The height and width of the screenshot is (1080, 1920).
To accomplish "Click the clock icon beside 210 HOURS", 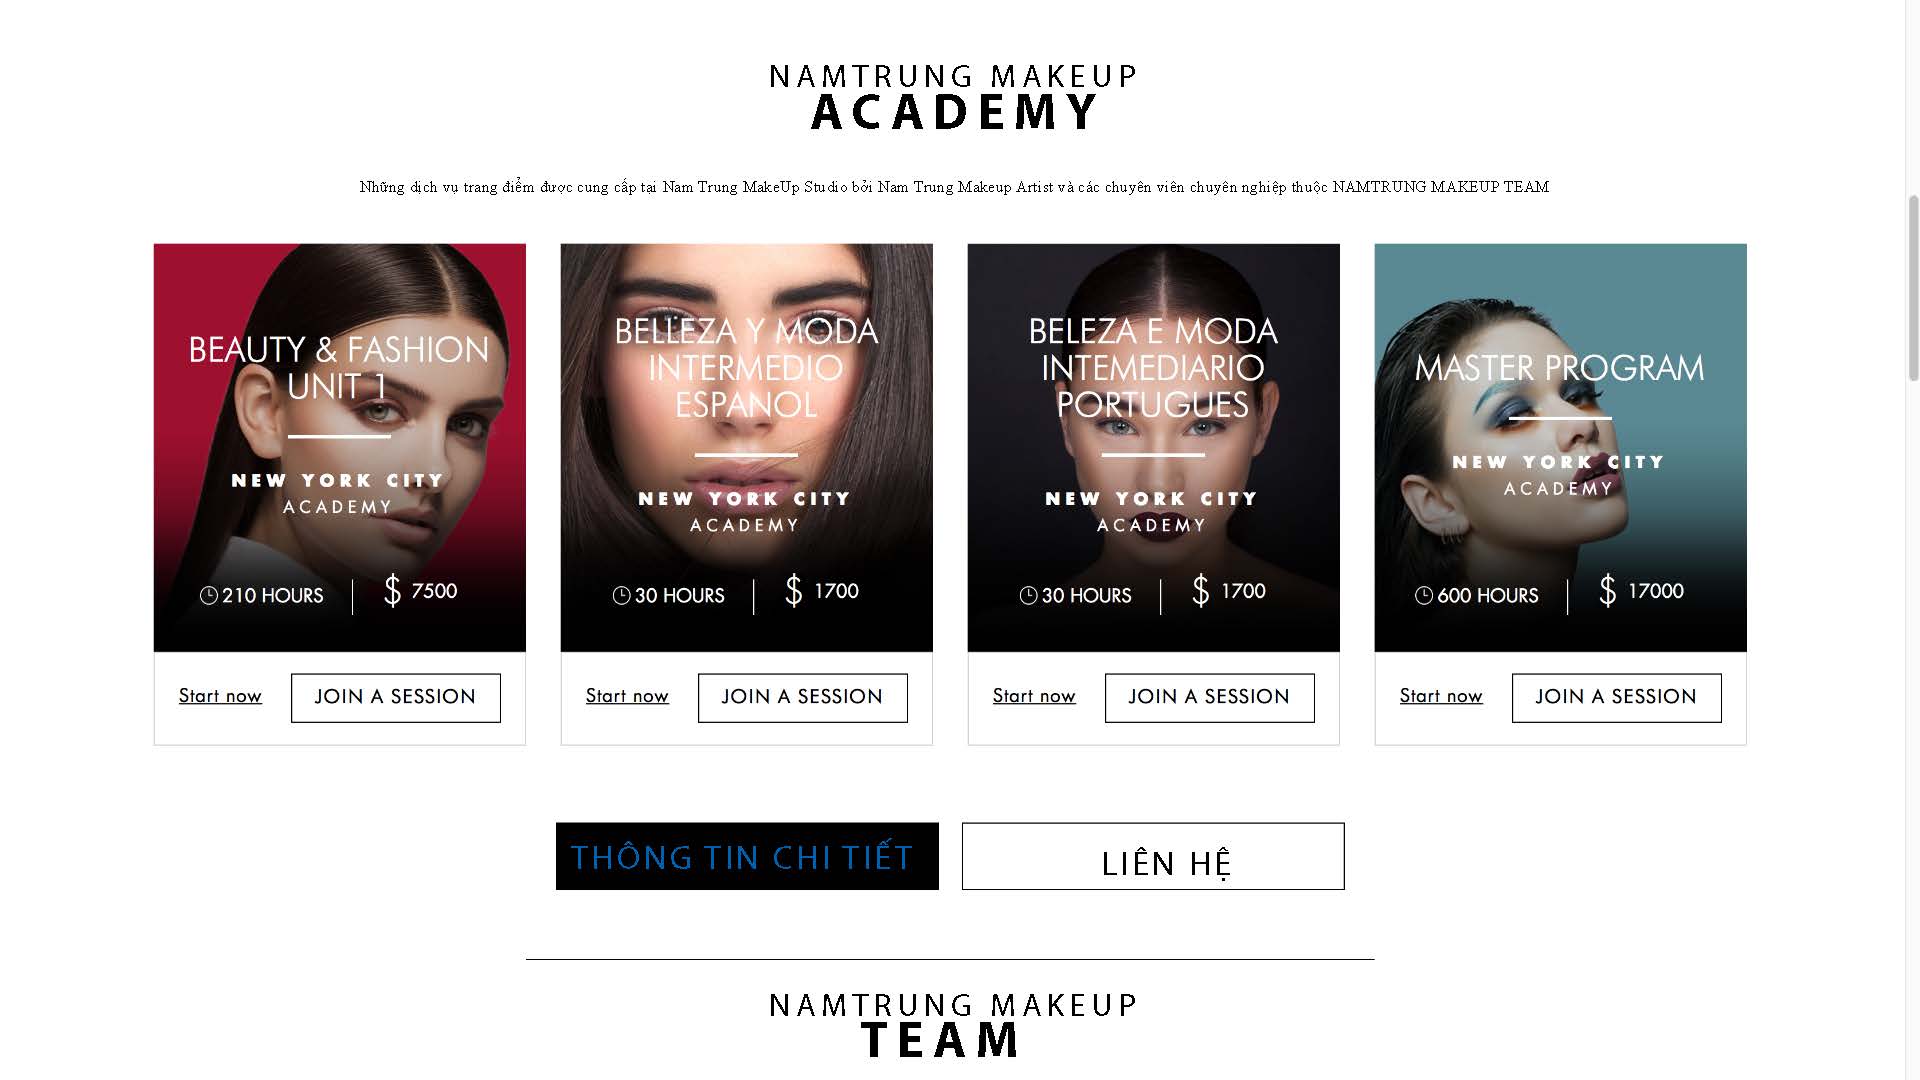I will point(209,596).
